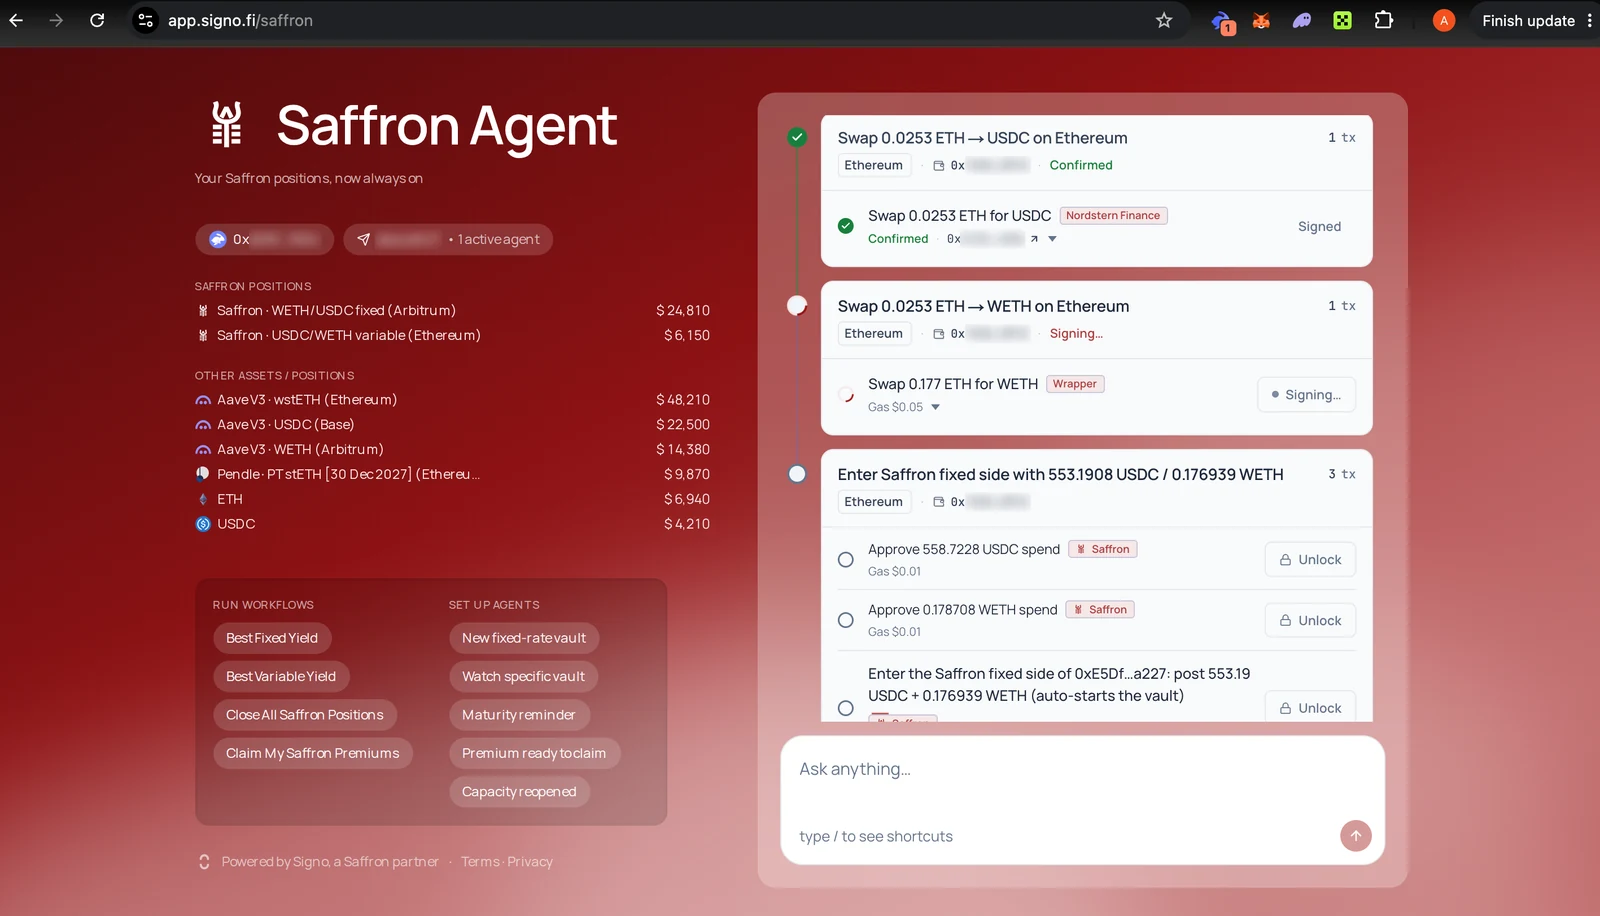Open the browser Extensions puzzle icon

[x=1383, y=20]
